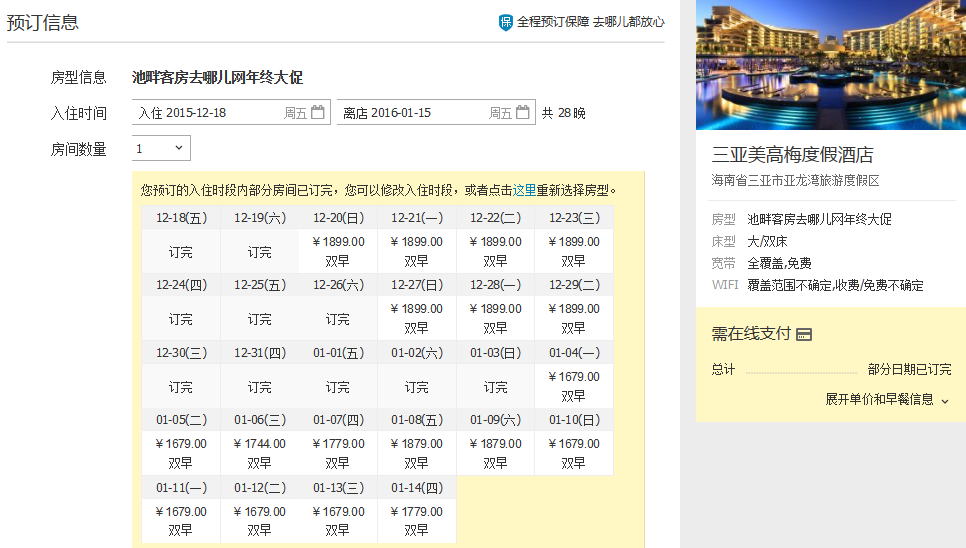
Task: Expand unit price and breakfast info
Action: [x=879, y=399]
